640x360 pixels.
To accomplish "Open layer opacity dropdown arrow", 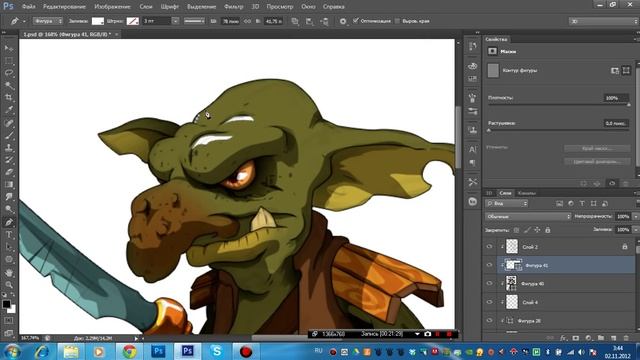I will point(636,216).
